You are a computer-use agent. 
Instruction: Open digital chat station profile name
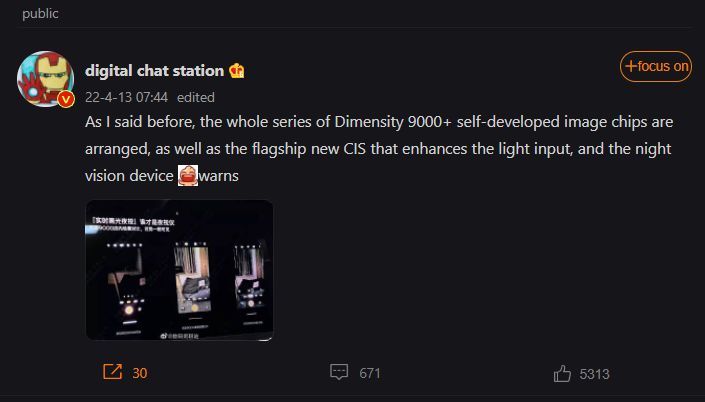pos(154,71)
